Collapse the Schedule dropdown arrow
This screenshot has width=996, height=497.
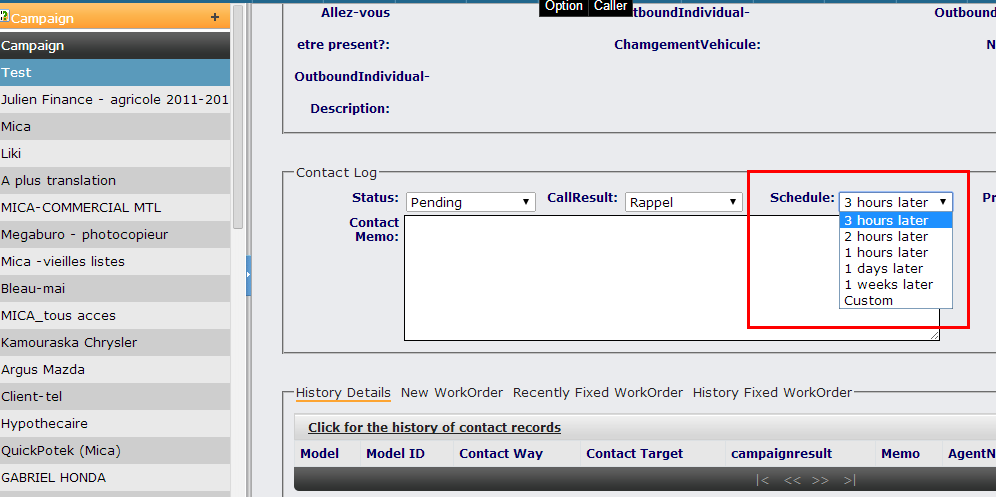click(942, 202)
